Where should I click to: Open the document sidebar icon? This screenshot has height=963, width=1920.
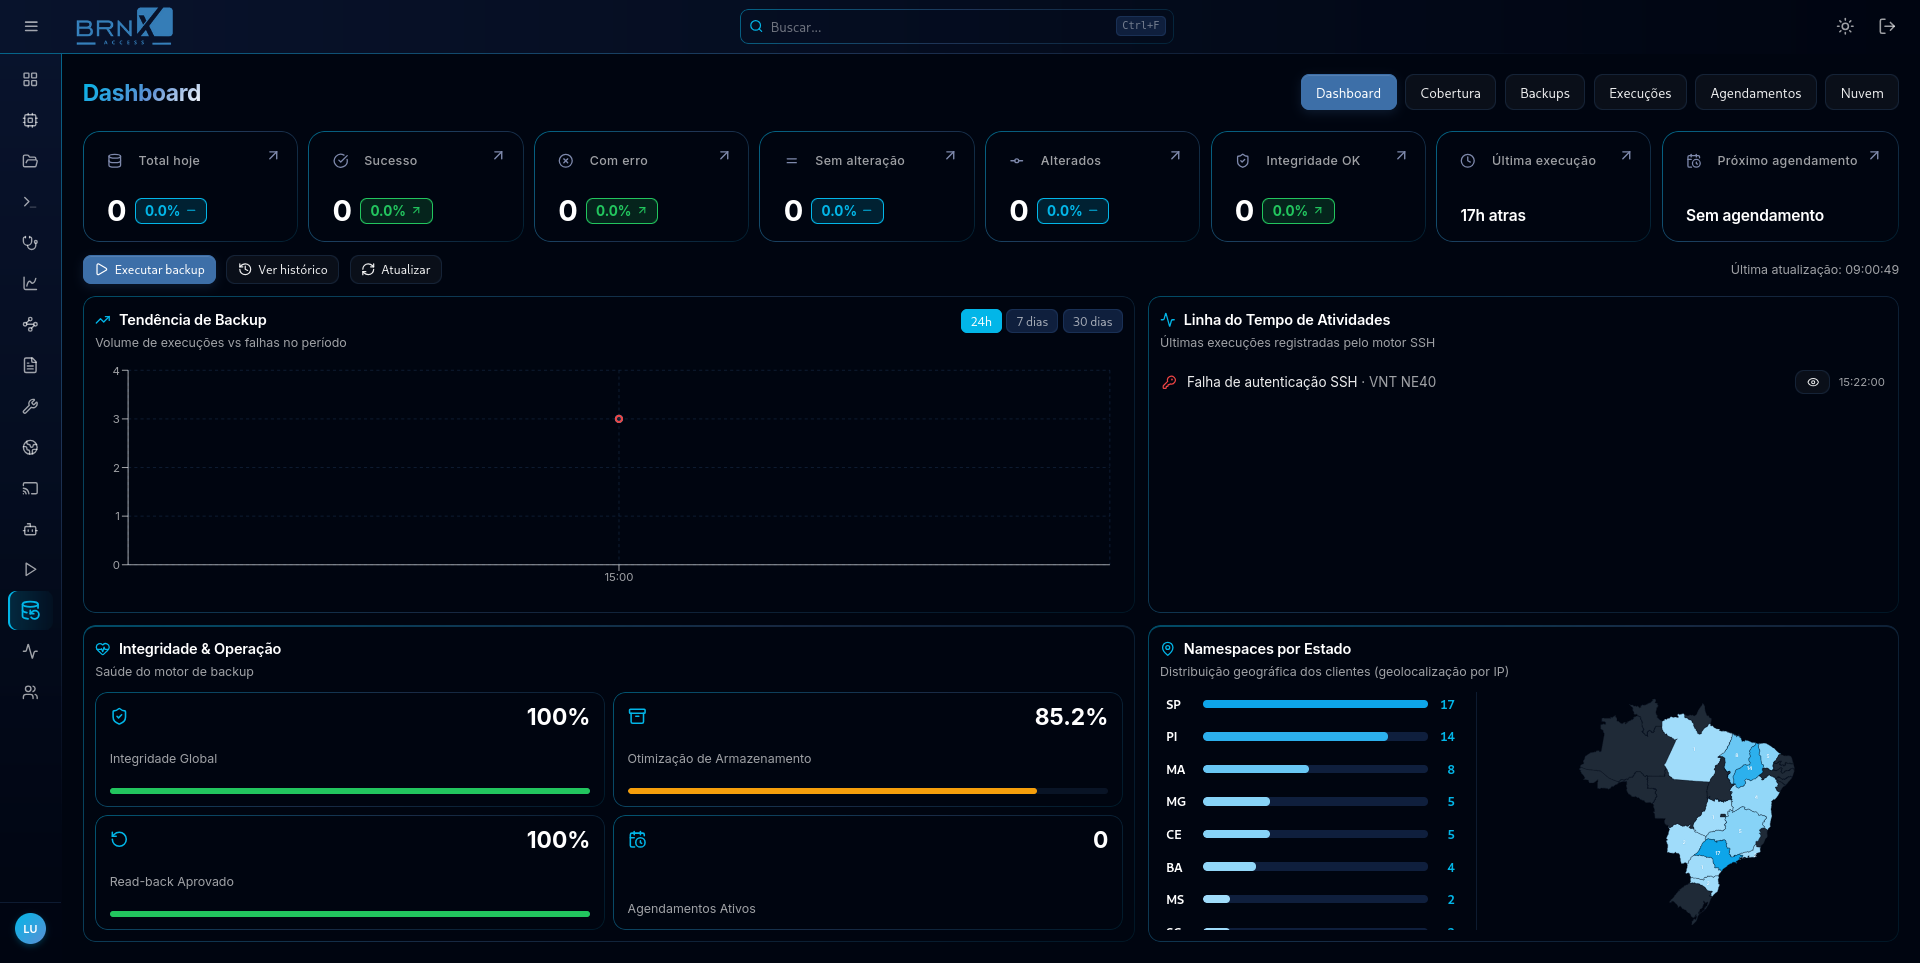30,365
